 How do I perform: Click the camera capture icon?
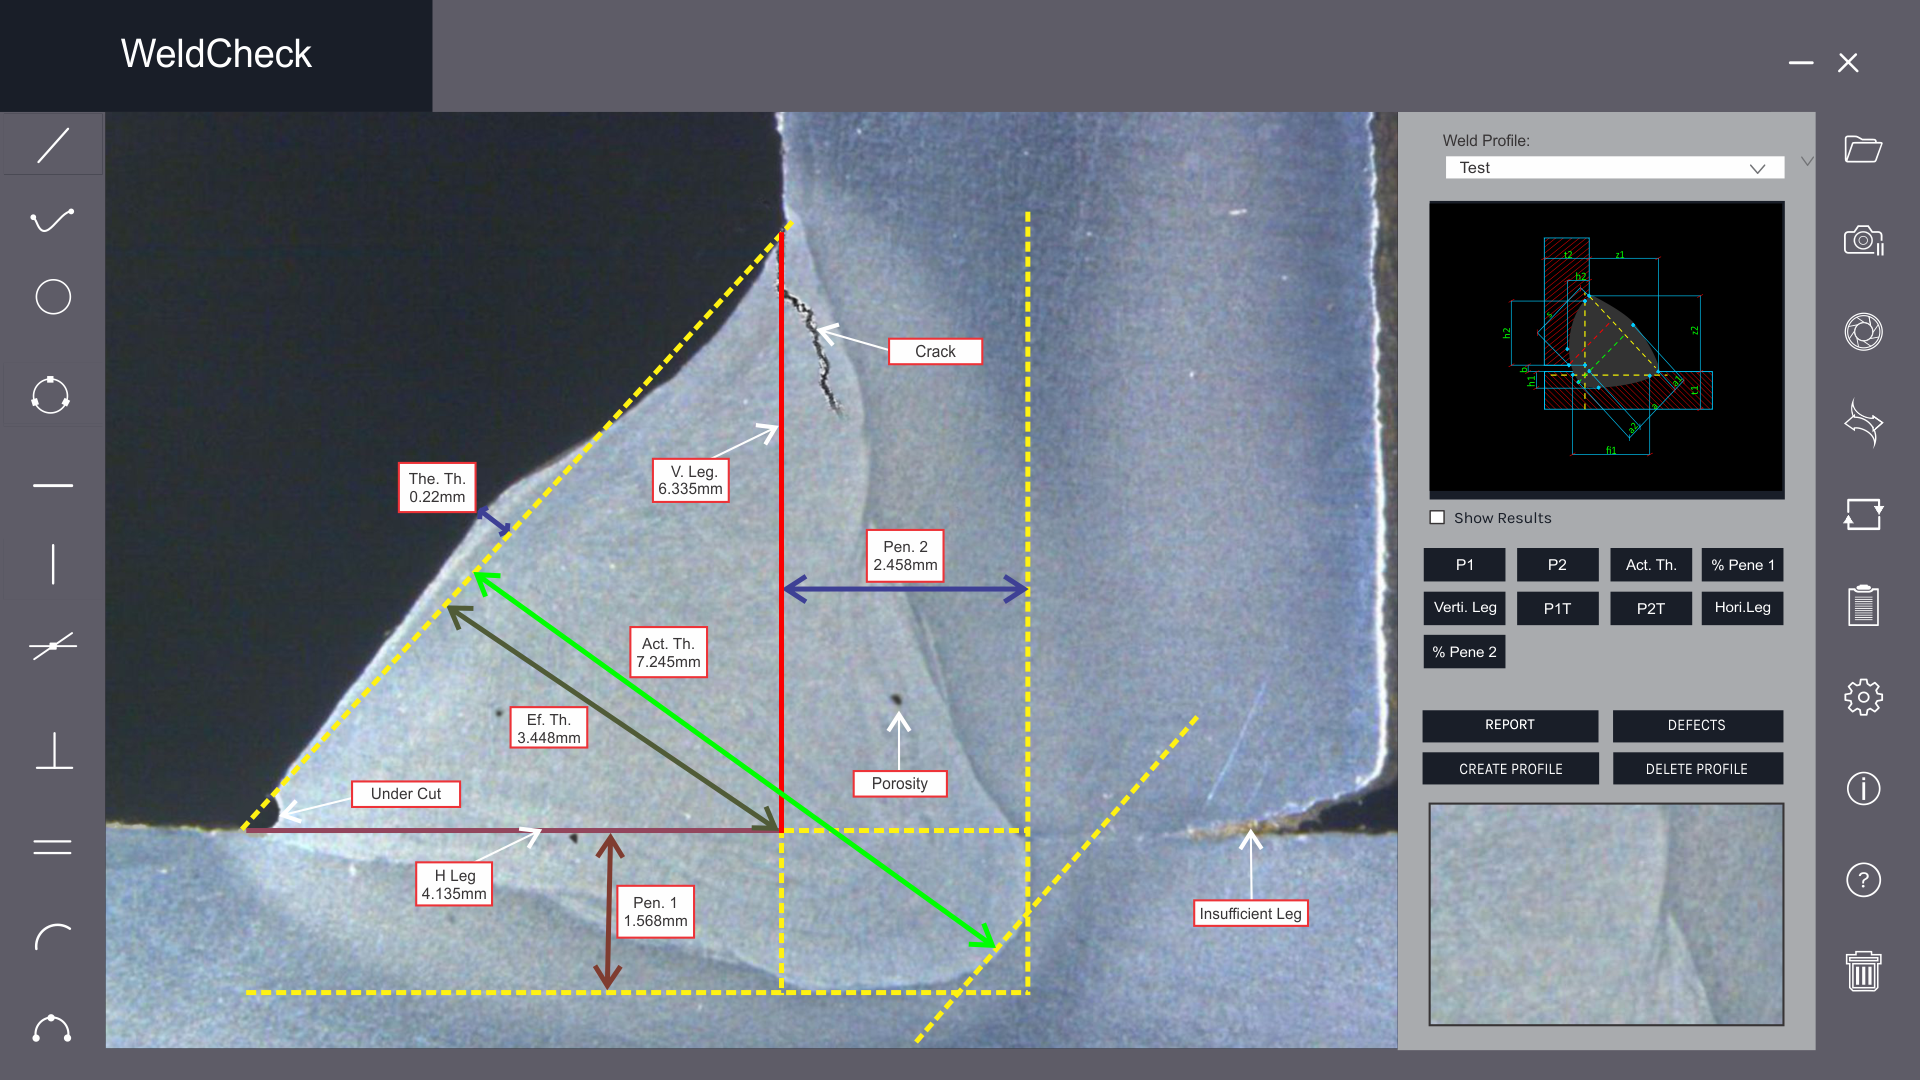tap(1863, 241)
